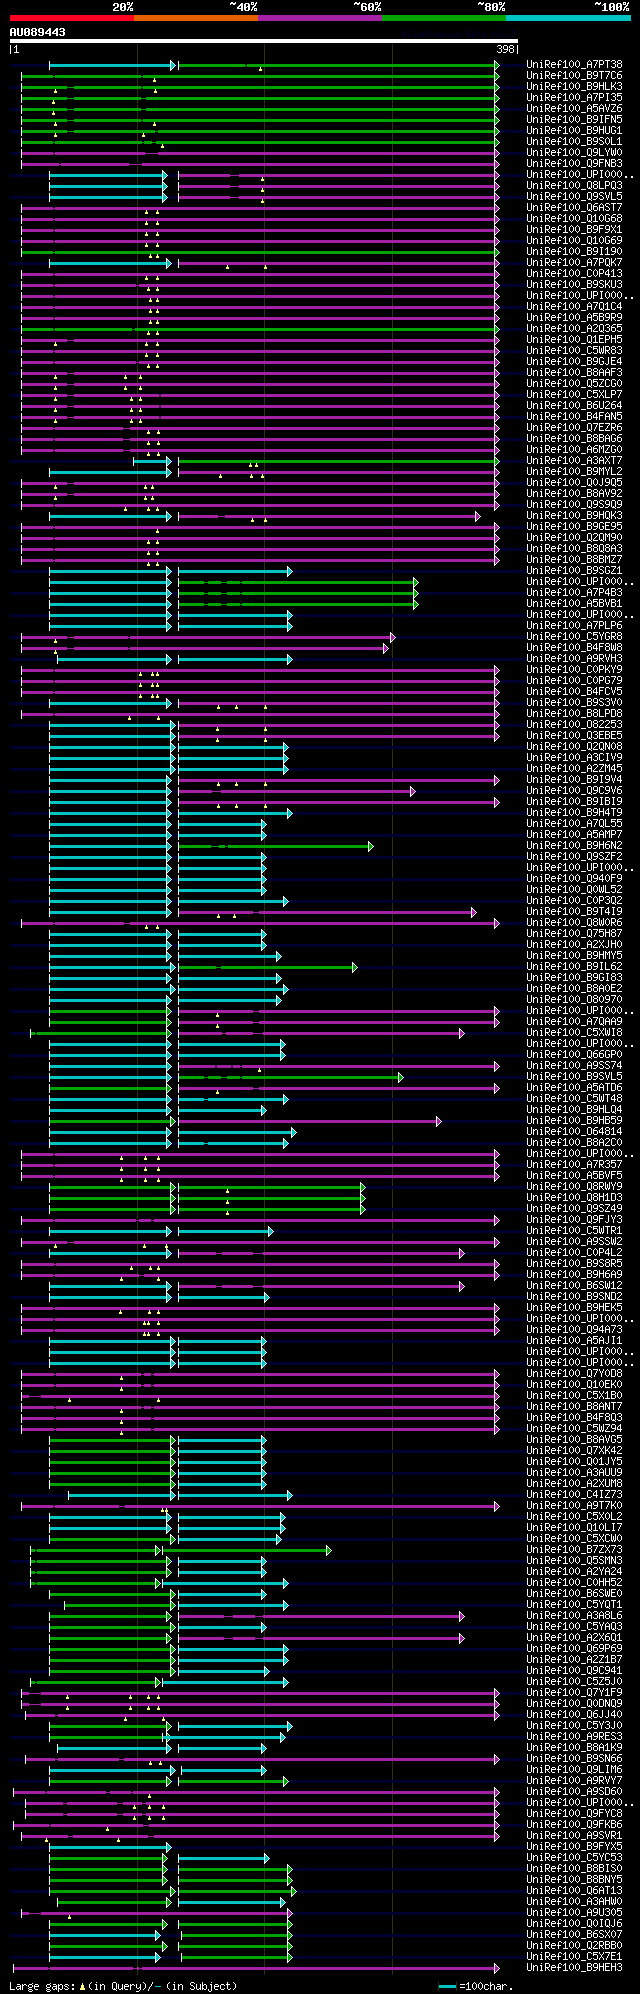This screenshot has width=640, height=1994.
Task: Select the UniRef100_B6U264 label
Action: click(574, 405)
